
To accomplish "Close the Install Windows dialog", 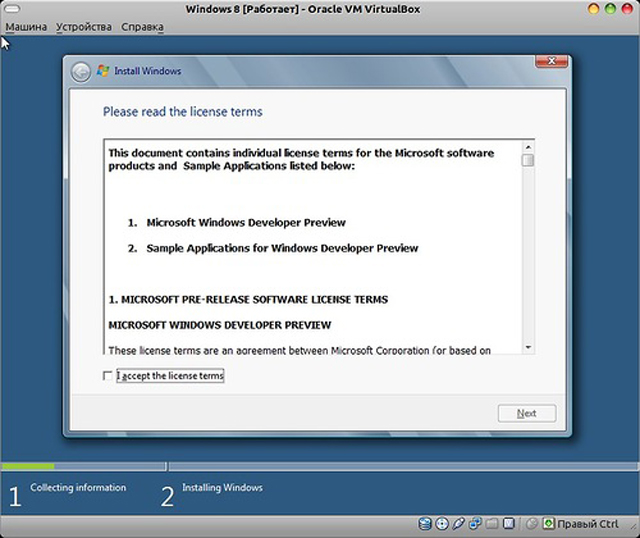I will click(x=551, y=61).
